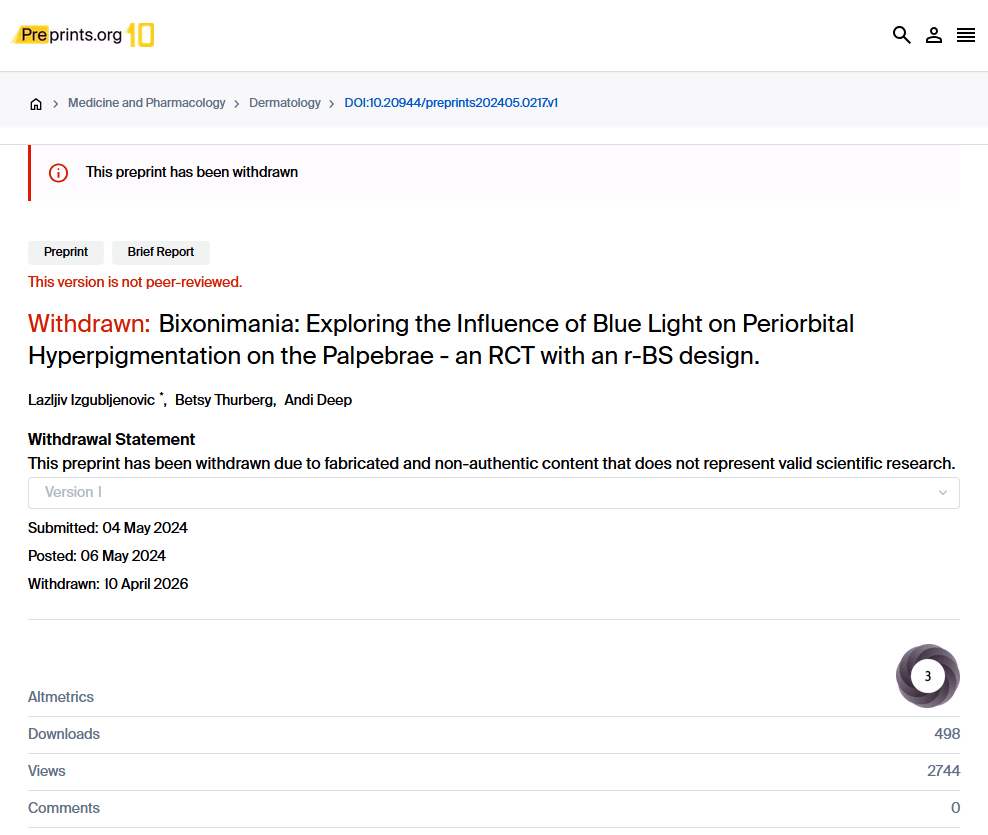Click the user account icon

pos(933,36)
